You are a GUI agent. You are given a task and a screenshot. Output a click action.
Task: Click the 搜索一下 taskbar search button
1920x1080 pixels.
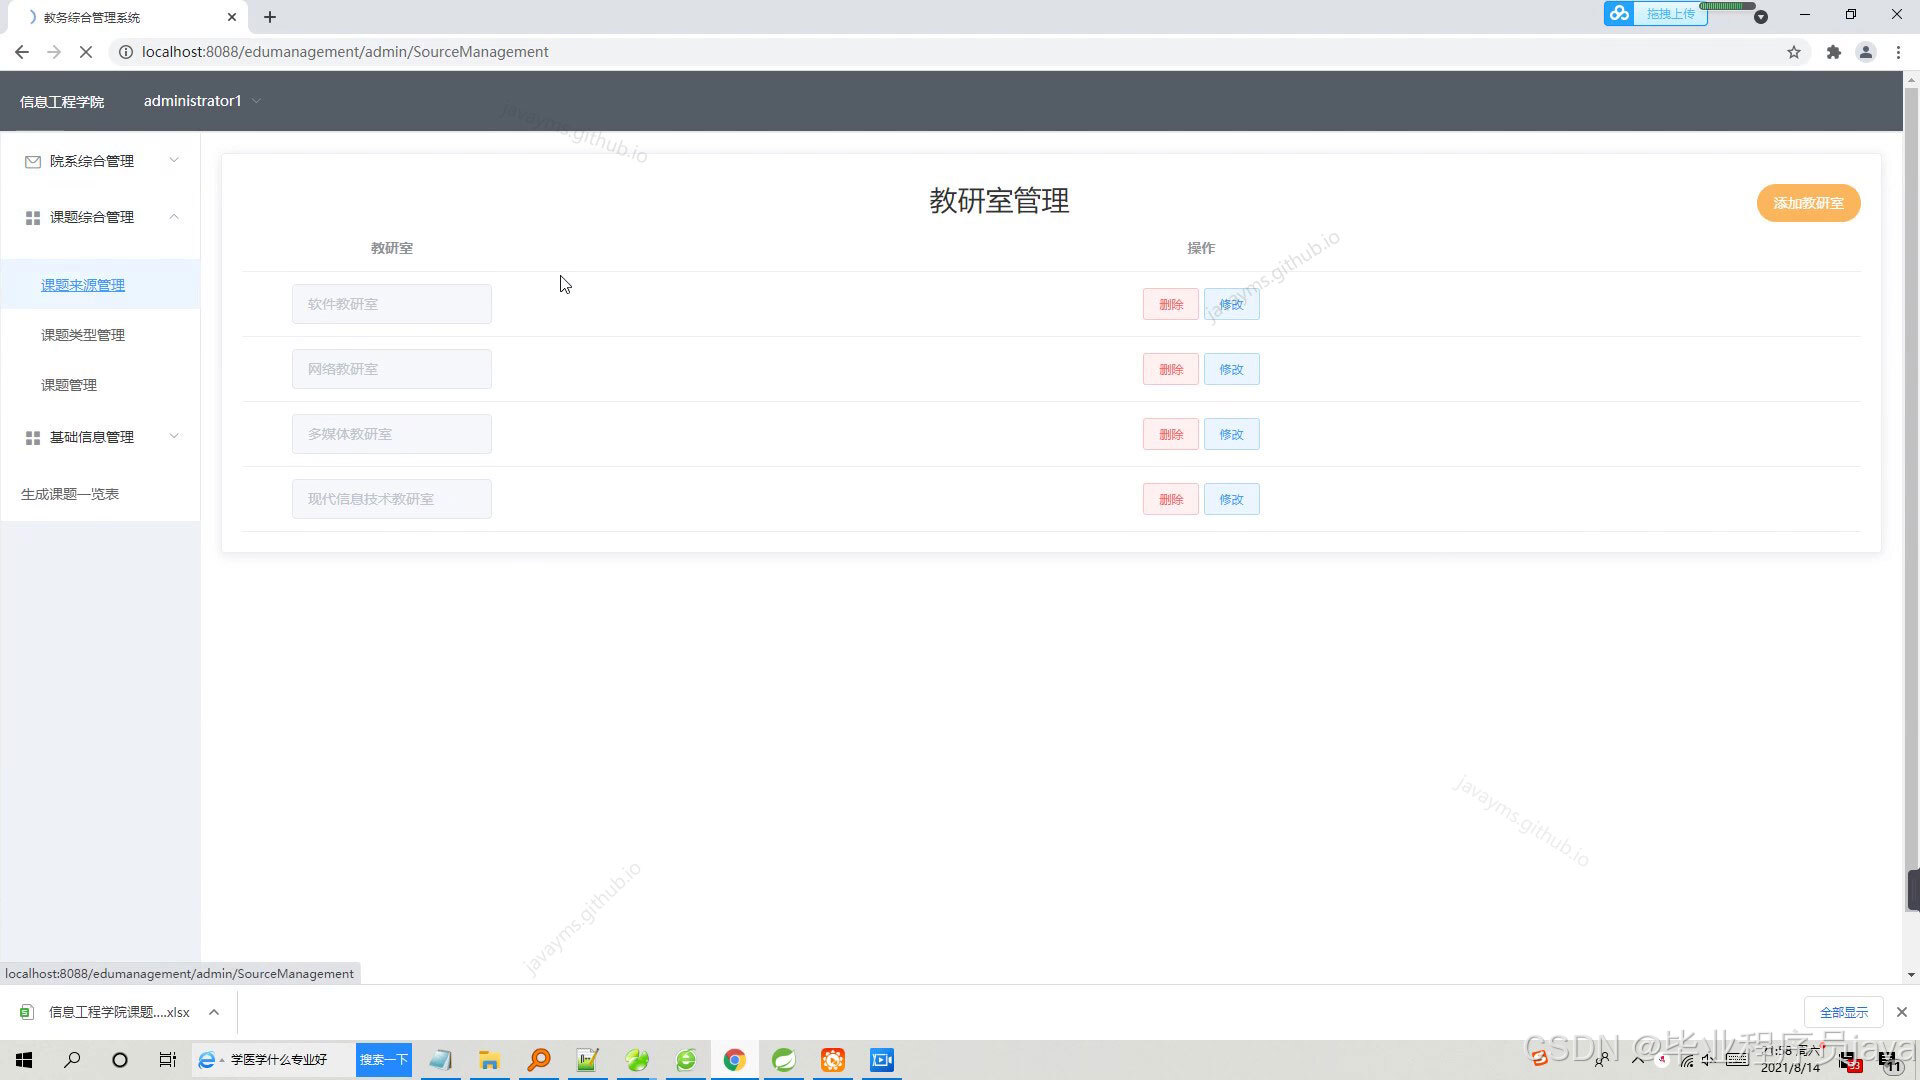384,1060
